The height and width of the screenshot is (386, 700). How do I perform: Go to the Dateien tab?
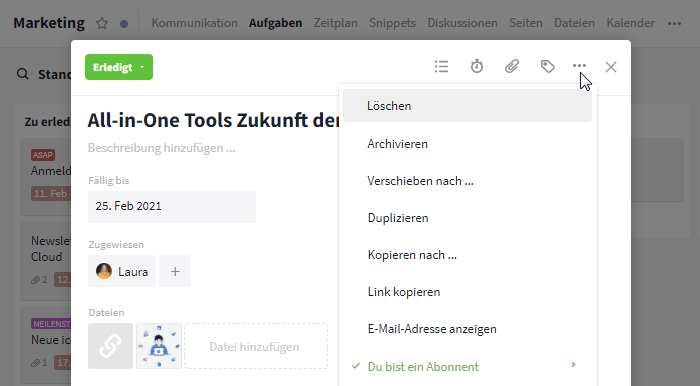tap(574, 23)
